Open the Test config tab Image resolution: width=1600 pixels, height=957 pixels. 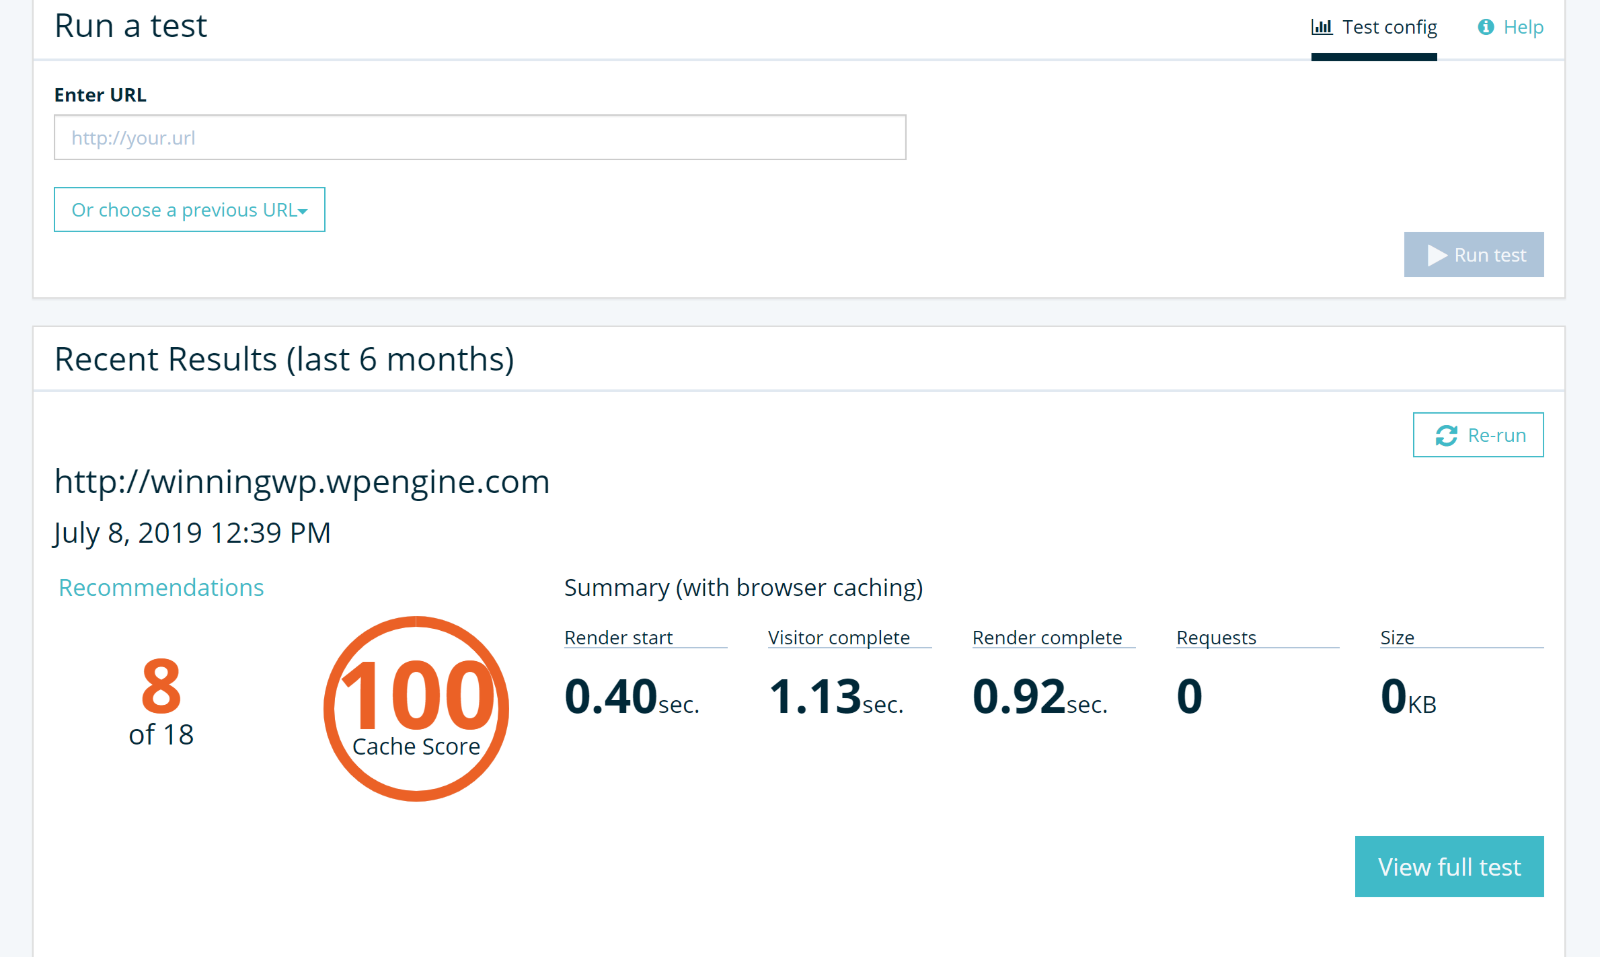[x=1374, y=28]
